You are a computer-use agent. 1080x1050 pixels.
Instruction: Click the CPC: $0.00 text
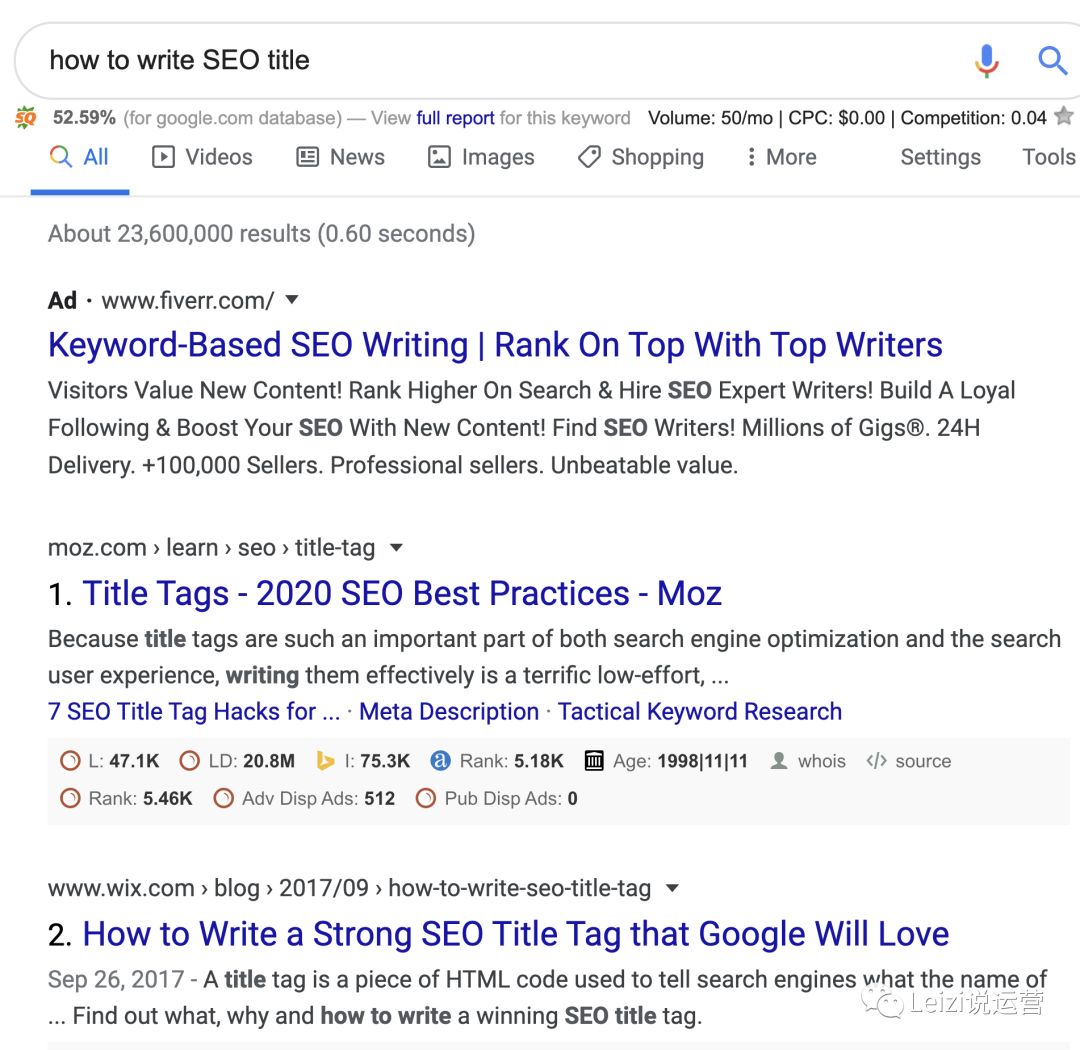[836, 118]
